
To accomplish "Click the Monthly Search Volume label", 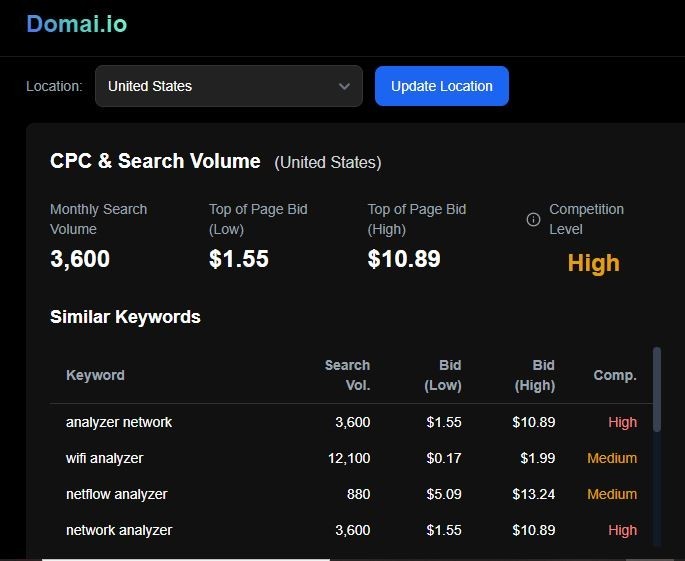I will tap(98, 219).
